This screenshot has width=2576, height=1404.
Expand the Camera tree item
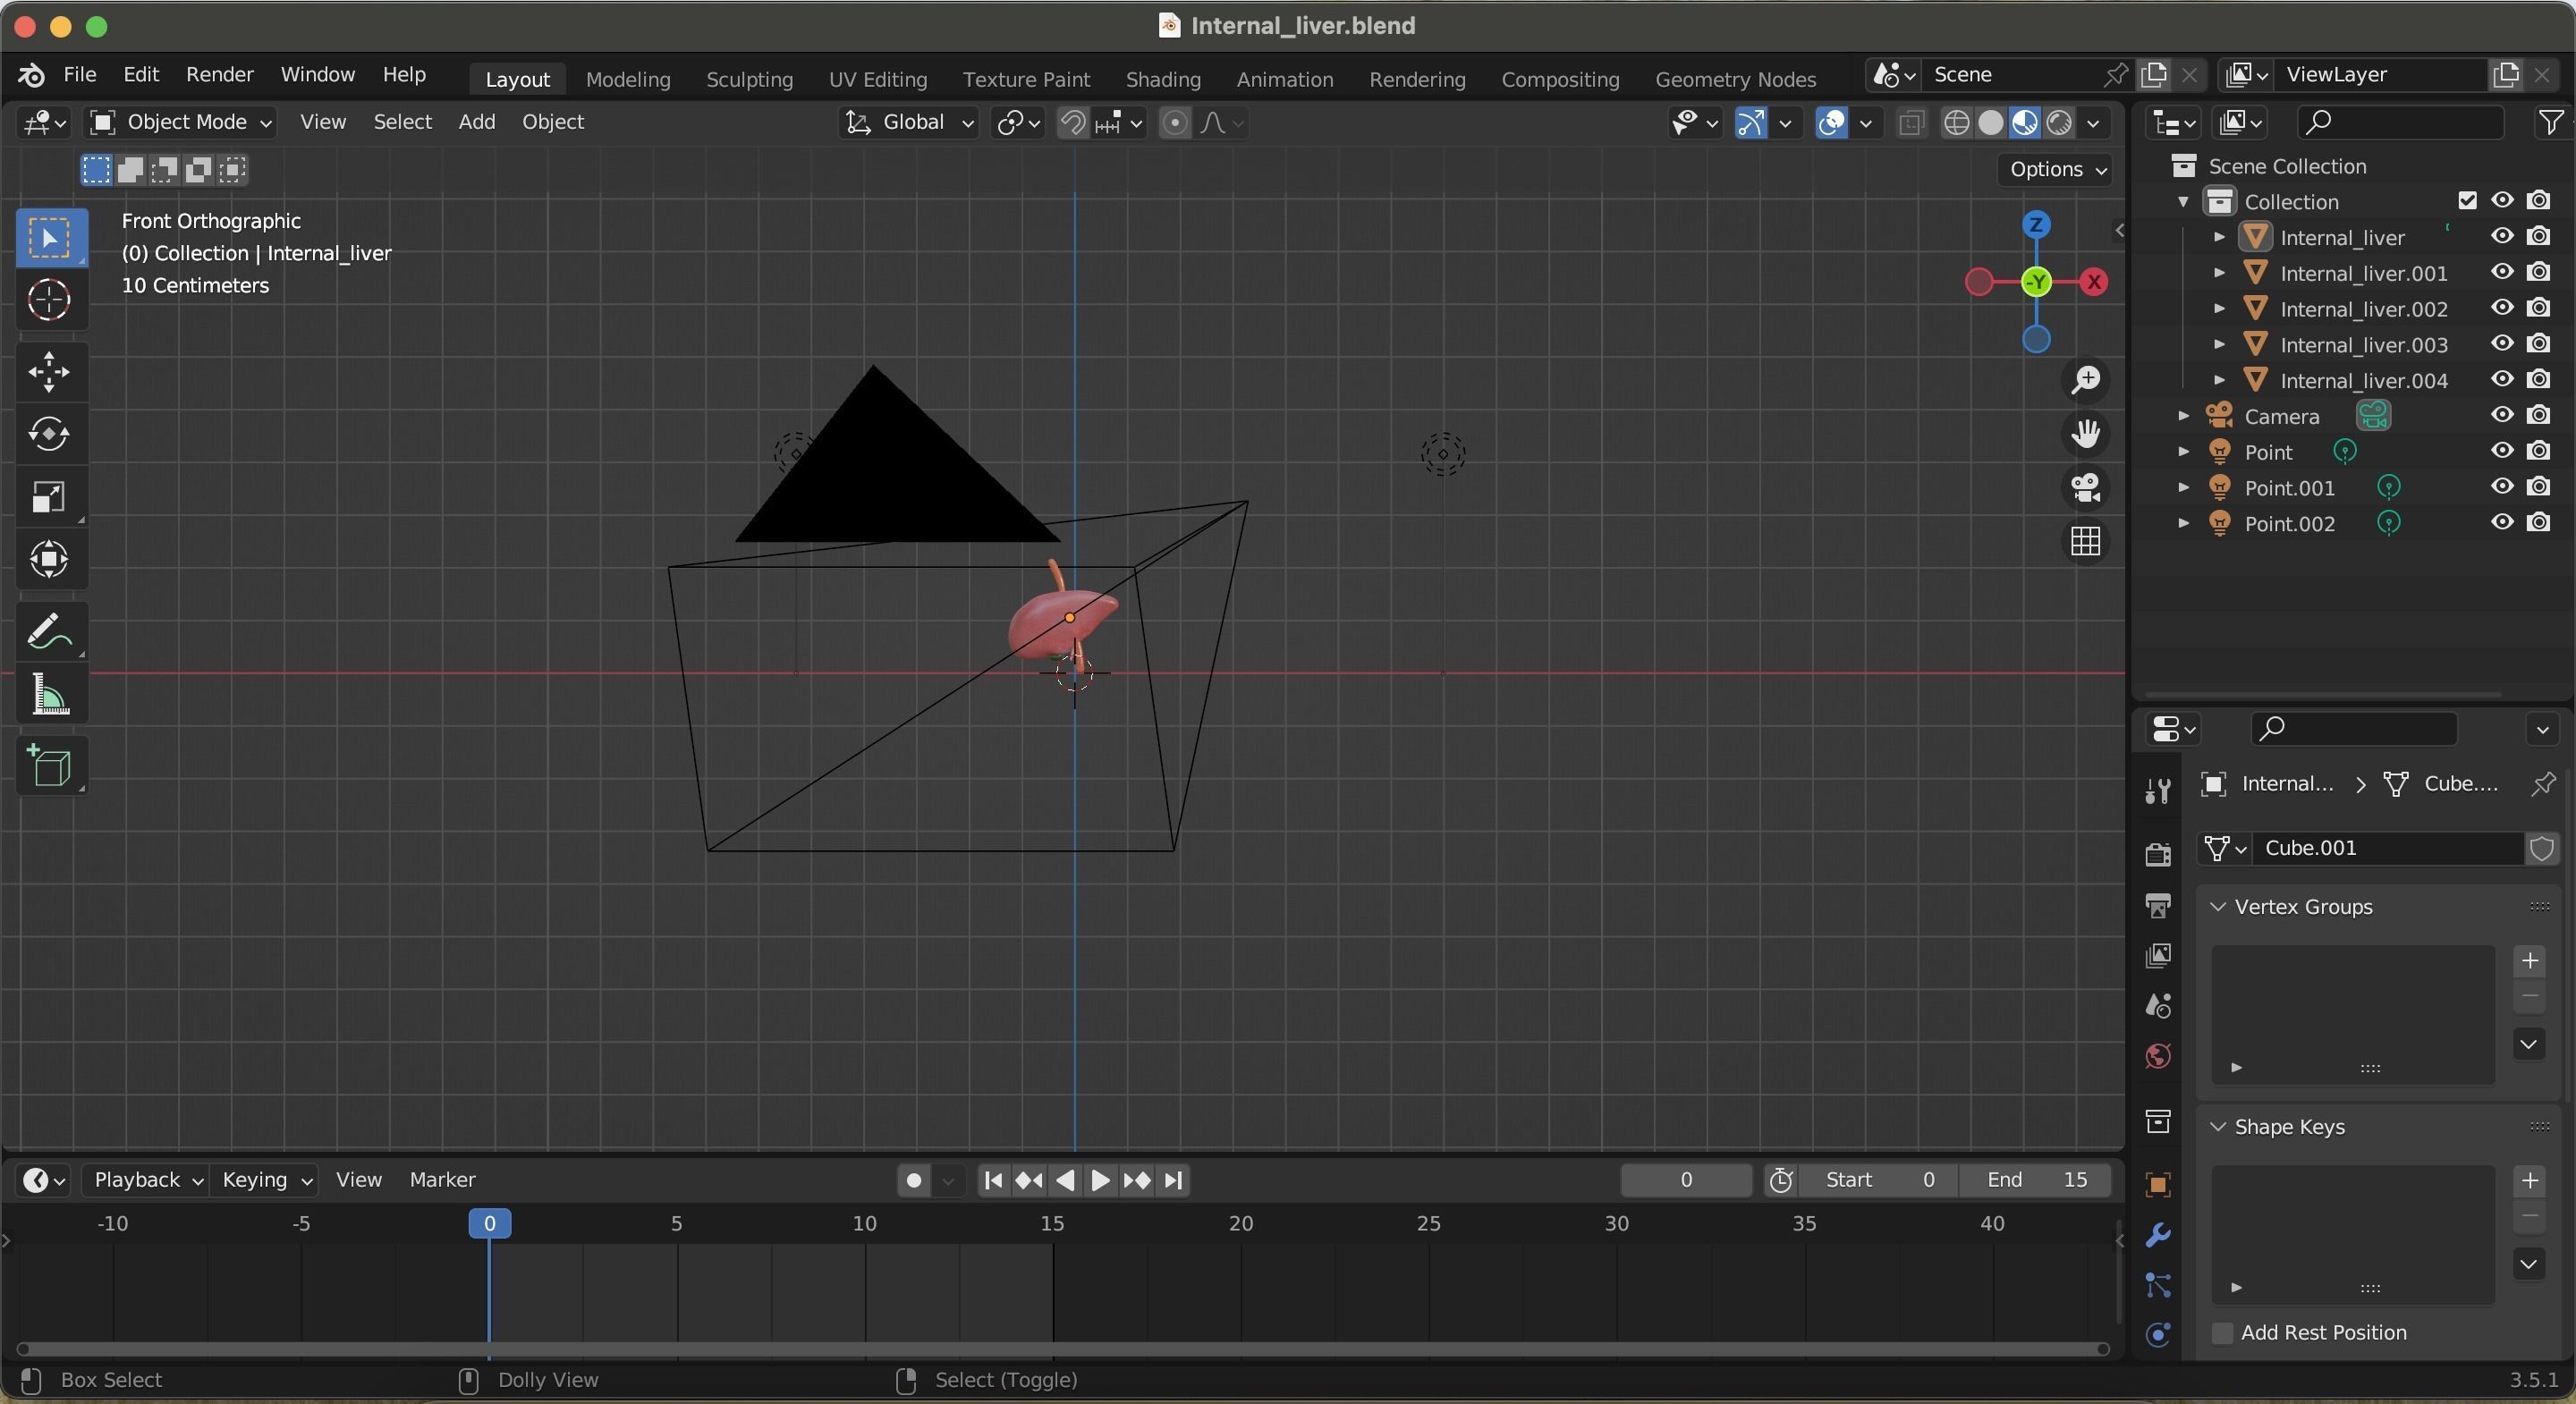2184,416
